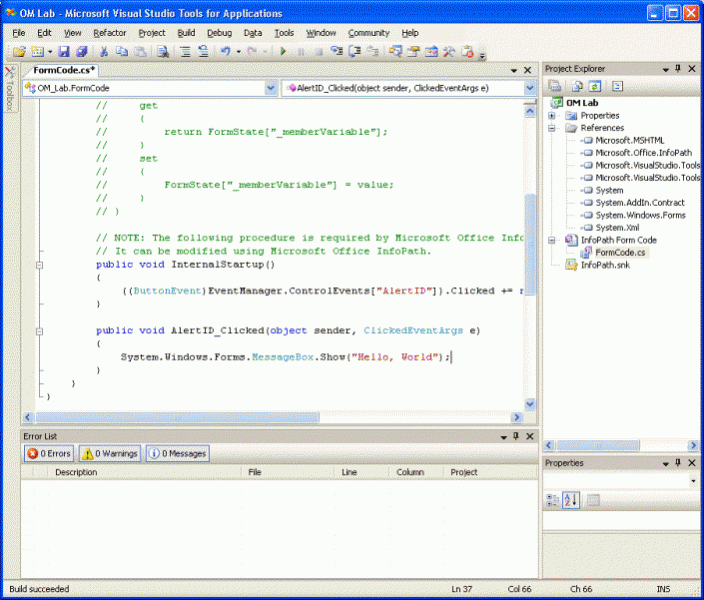Toggle the 0 Errors filter button
The image size is (704, 600).
(49, 454)
